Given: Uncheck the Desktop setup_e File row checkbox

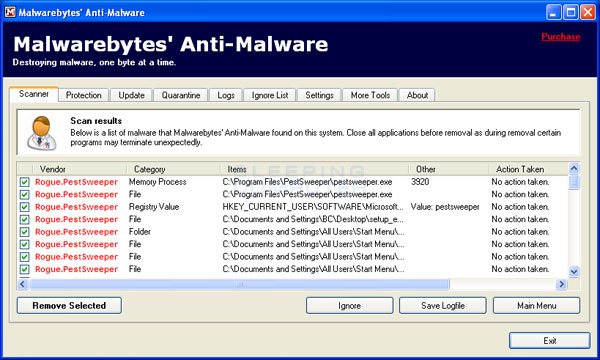Looking at the screenshot, I should click(x=24, y=220).
